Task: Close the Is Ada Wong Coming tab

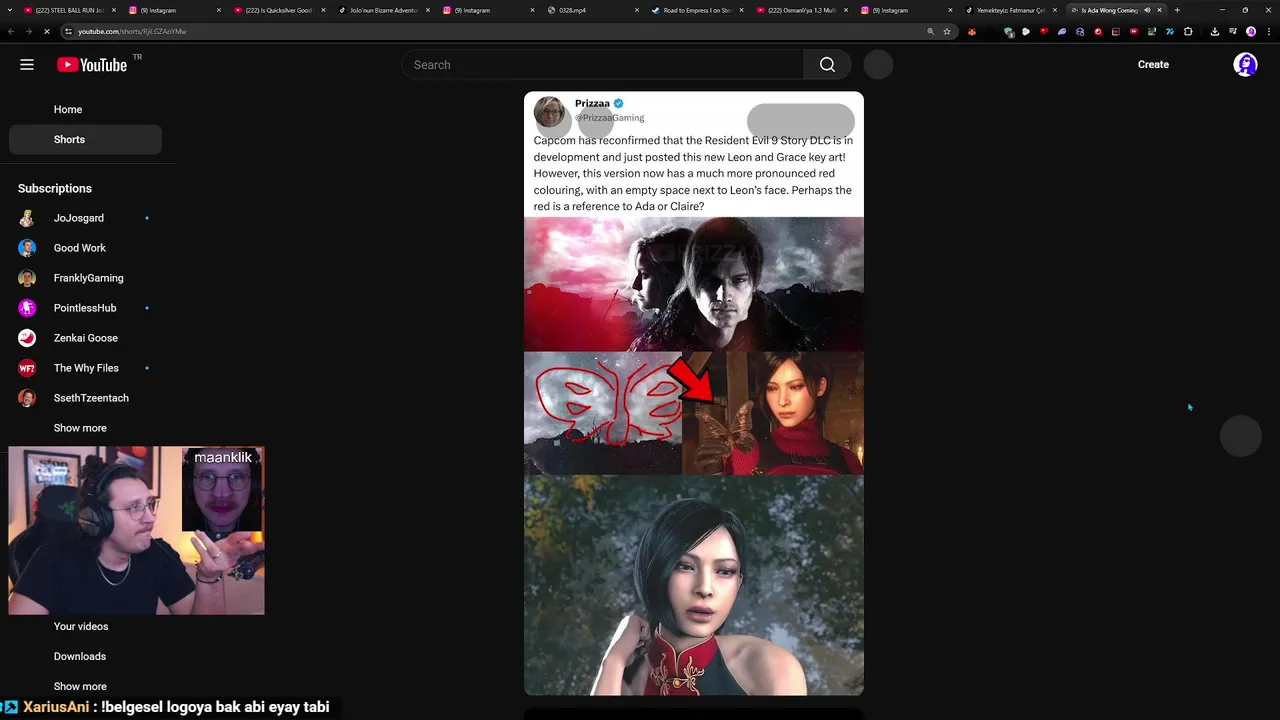Action: 1160,10
